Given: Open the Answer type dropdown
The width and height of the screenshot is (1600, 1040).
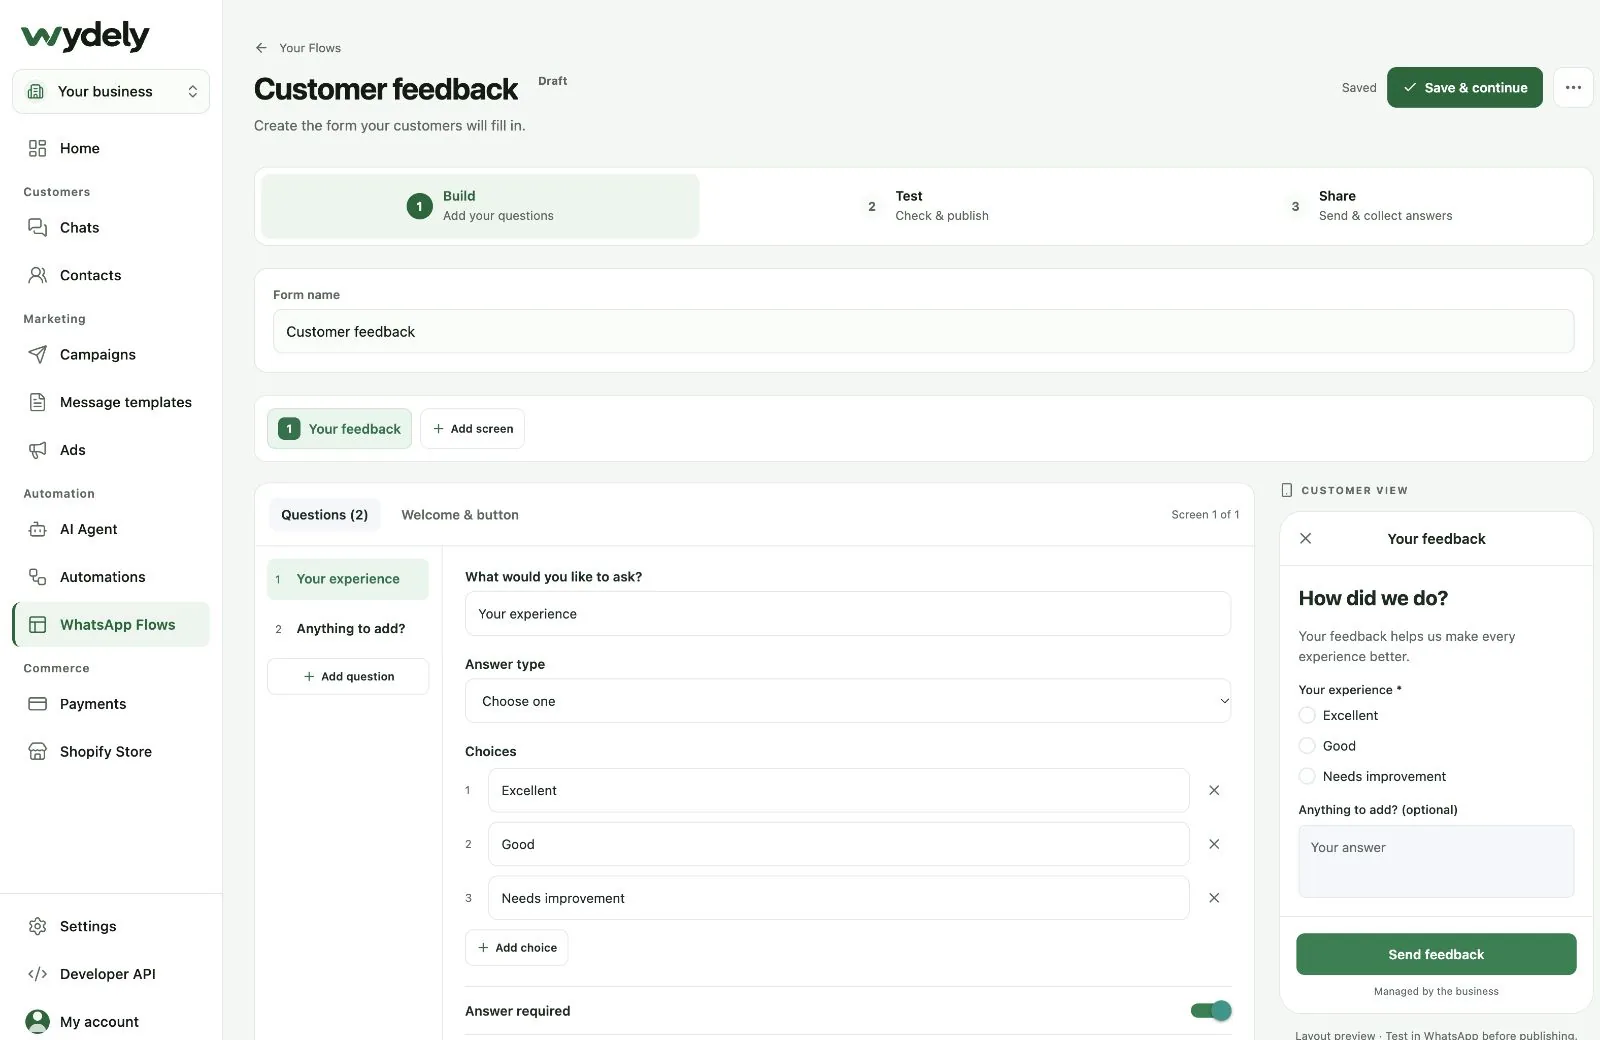Looking at the screenshot, I should tap(848, 701).
